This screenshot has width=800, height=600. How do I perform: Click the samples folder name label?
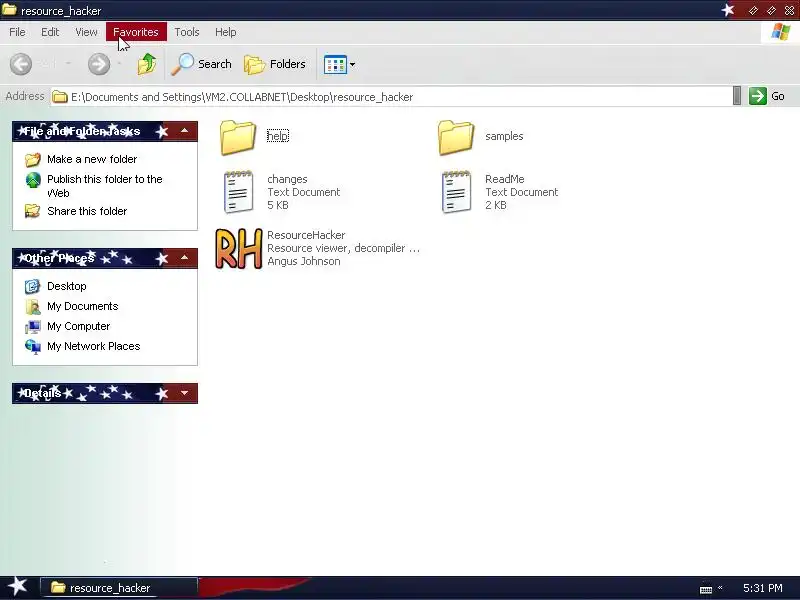tap(504, 136)
